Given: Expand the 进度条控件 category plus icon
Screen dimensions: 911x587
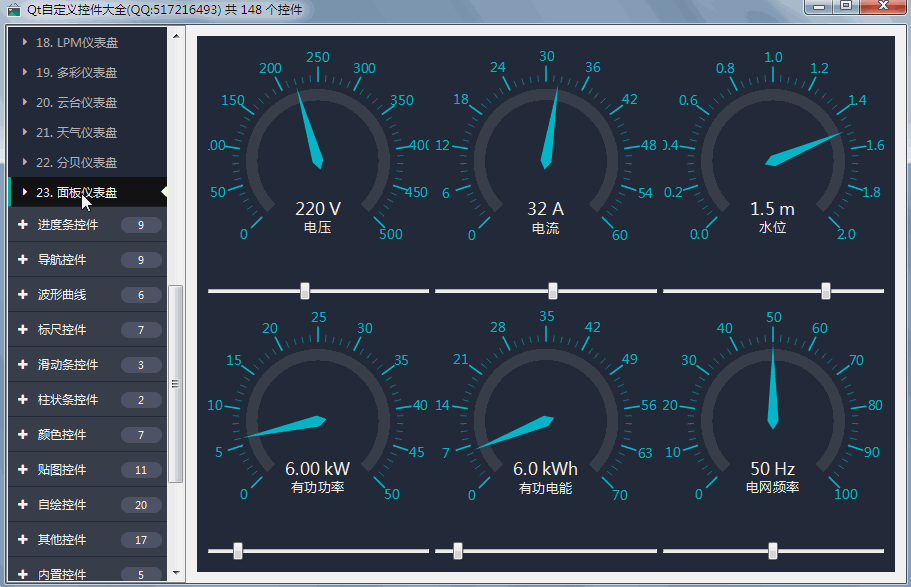Looking at the screenshot, I should click(23, 224).
